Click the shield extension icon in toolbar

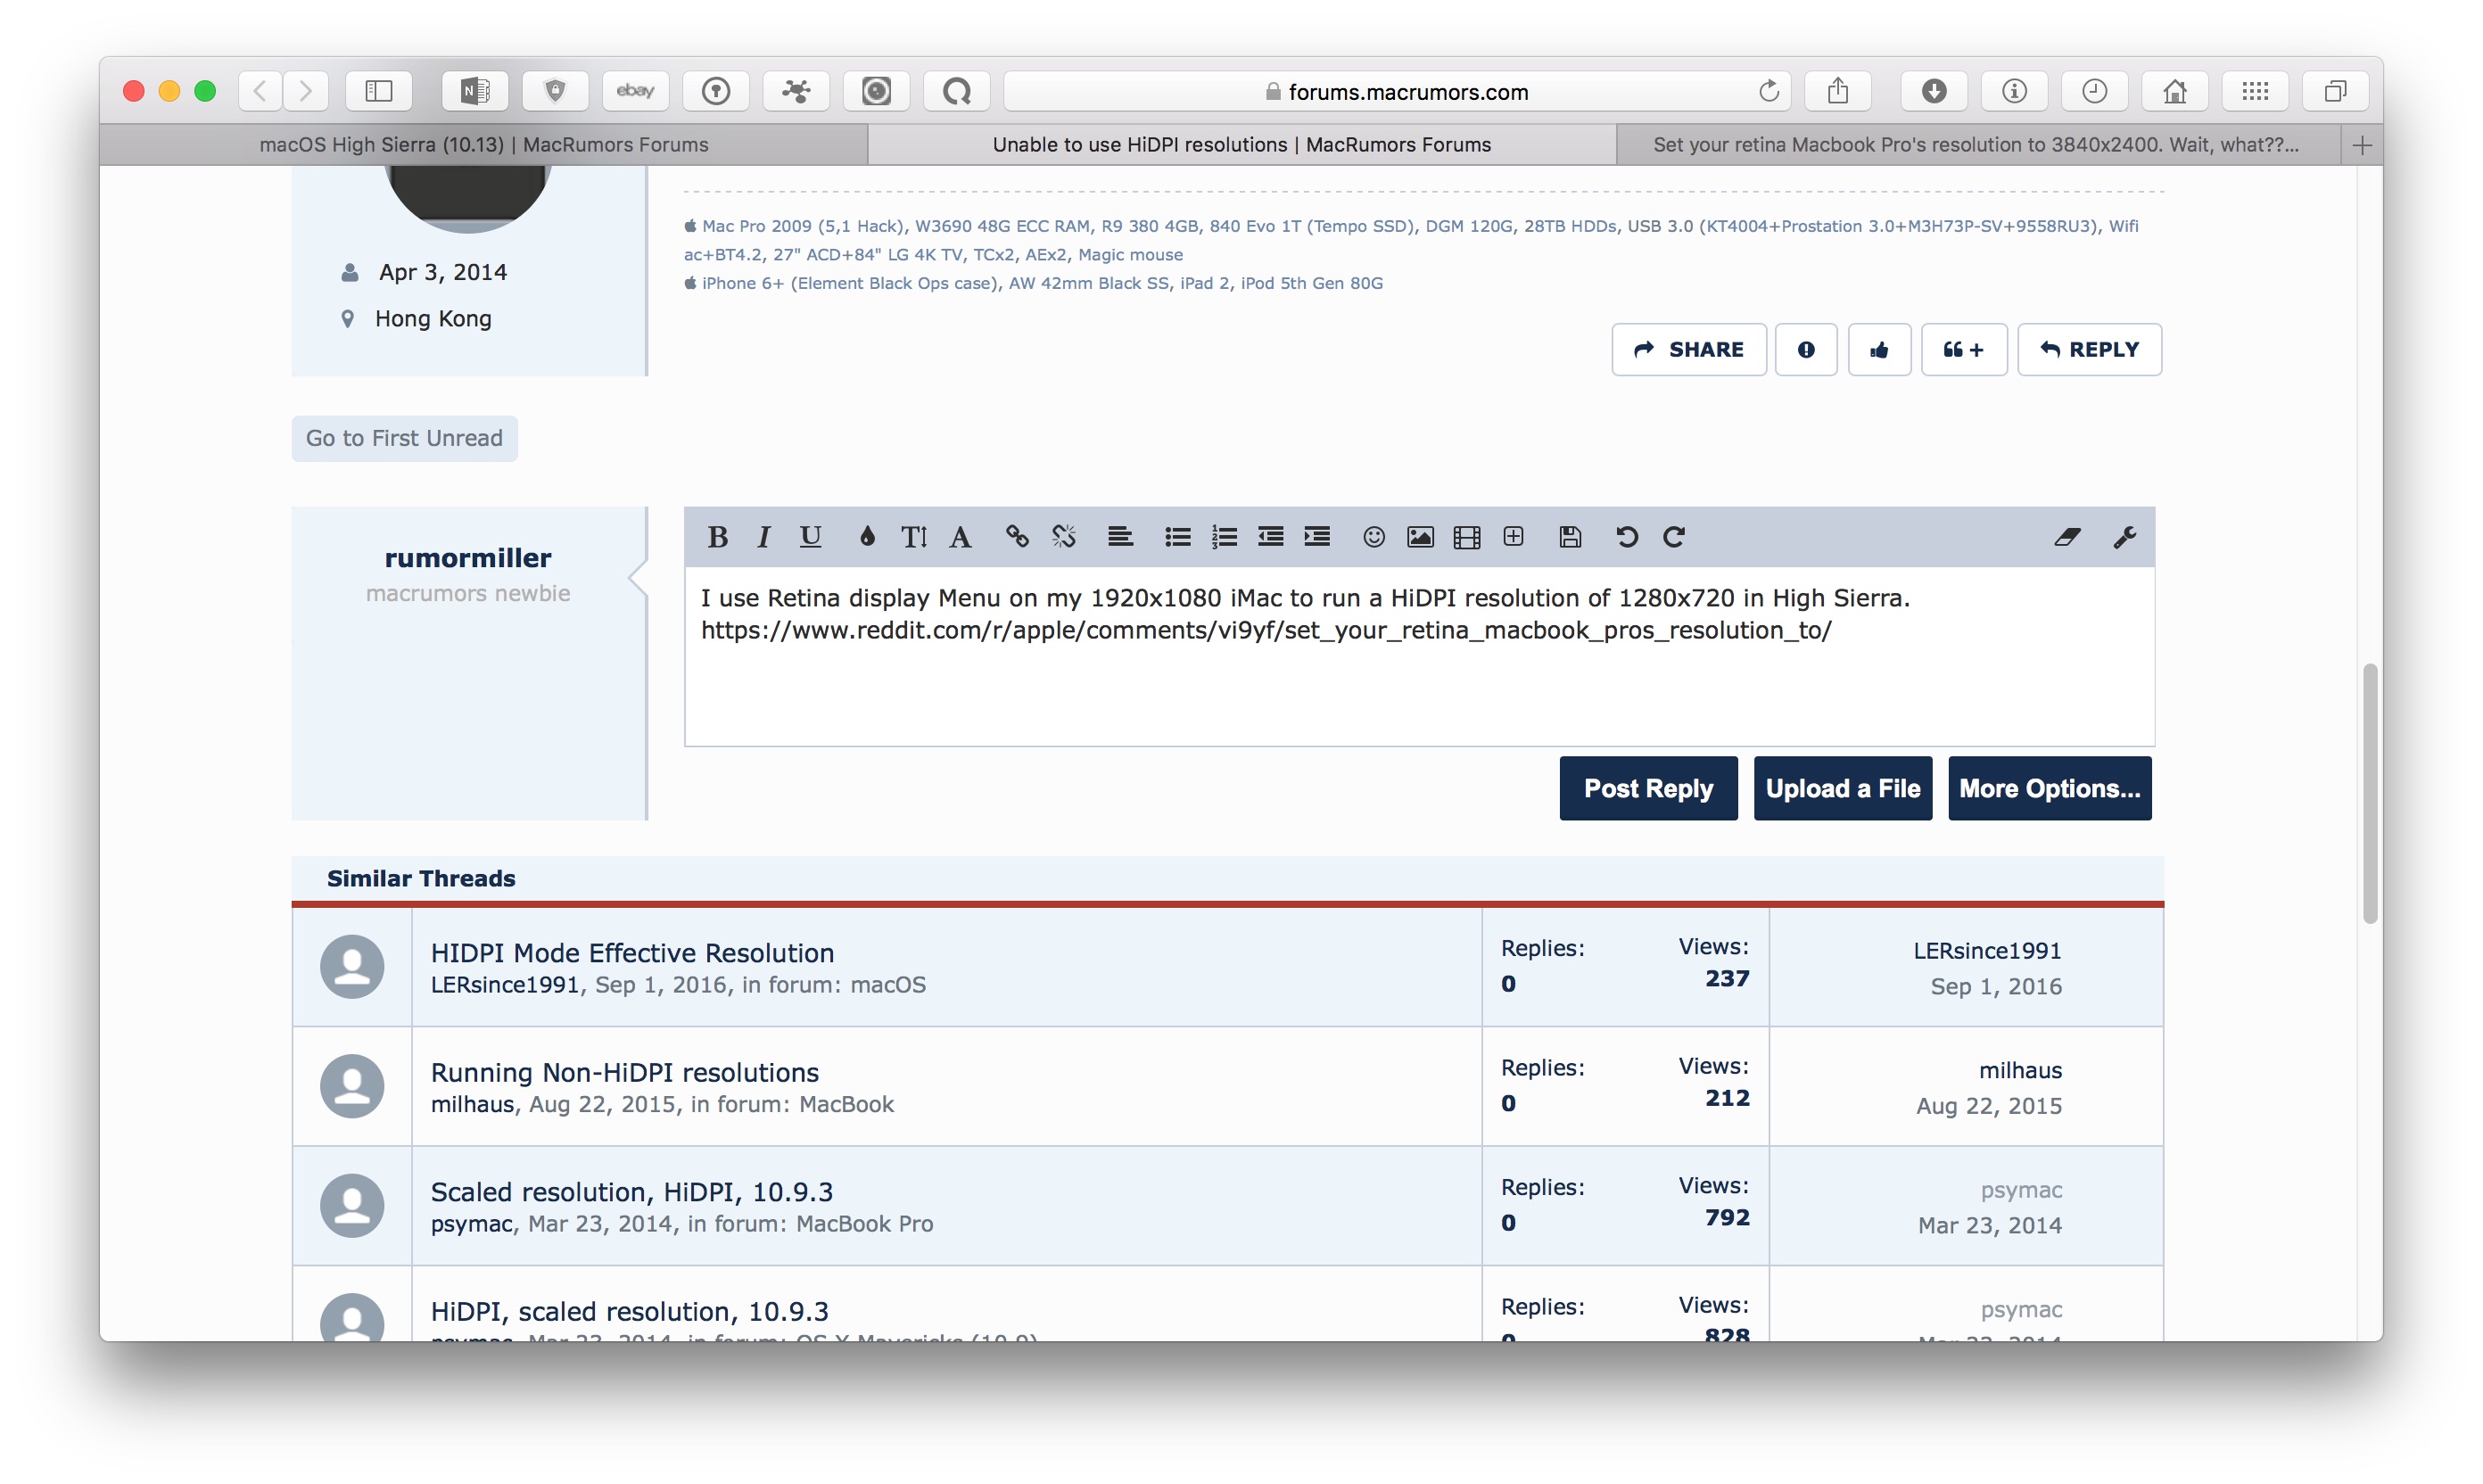pyautogui.click(x=555, y=91)
